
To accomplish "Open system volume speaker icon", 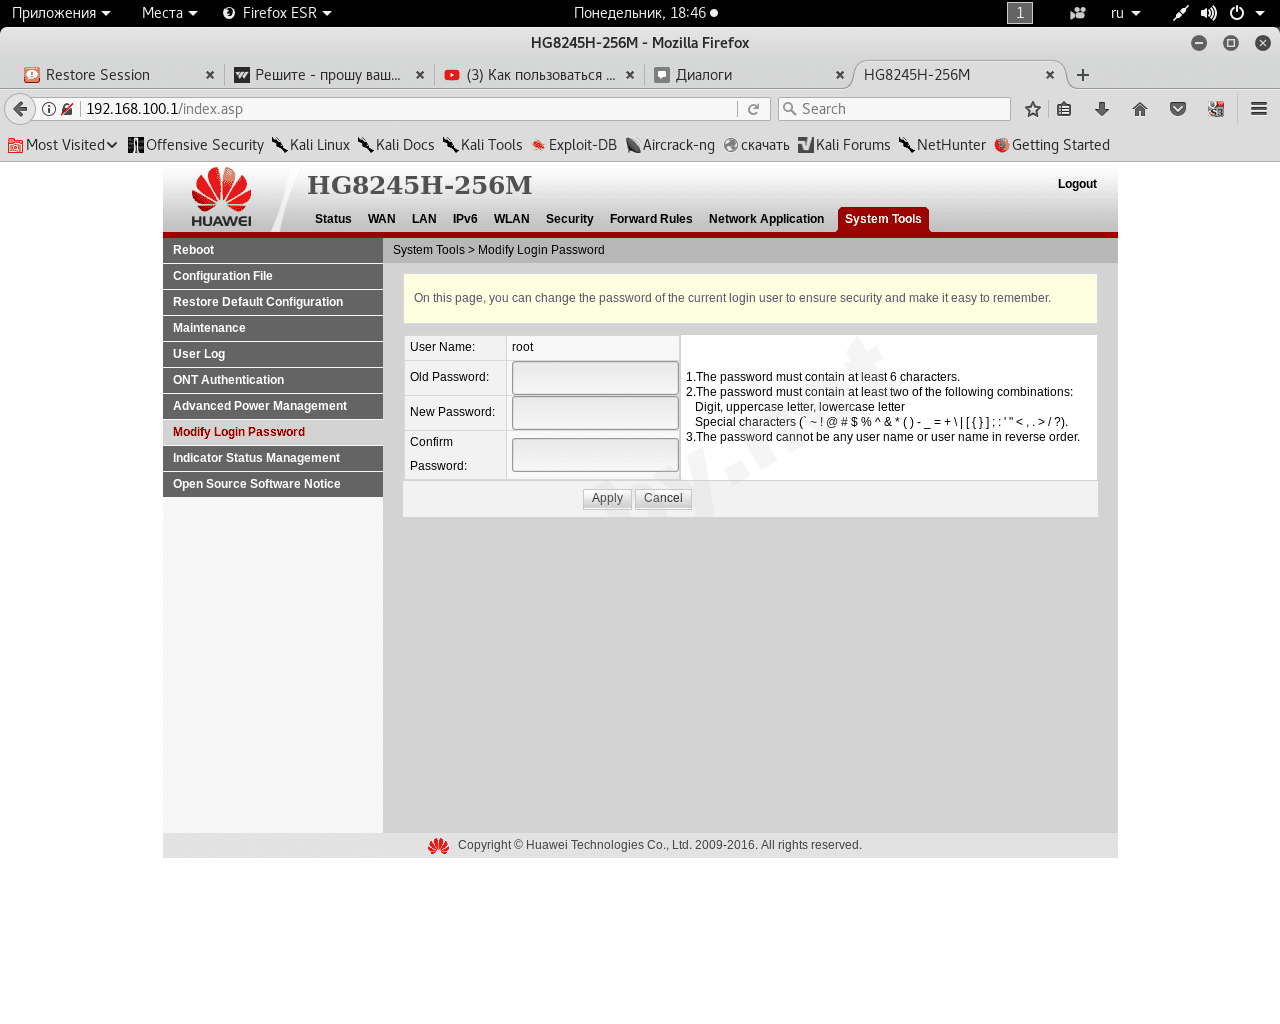I will tap(1209, 13).
